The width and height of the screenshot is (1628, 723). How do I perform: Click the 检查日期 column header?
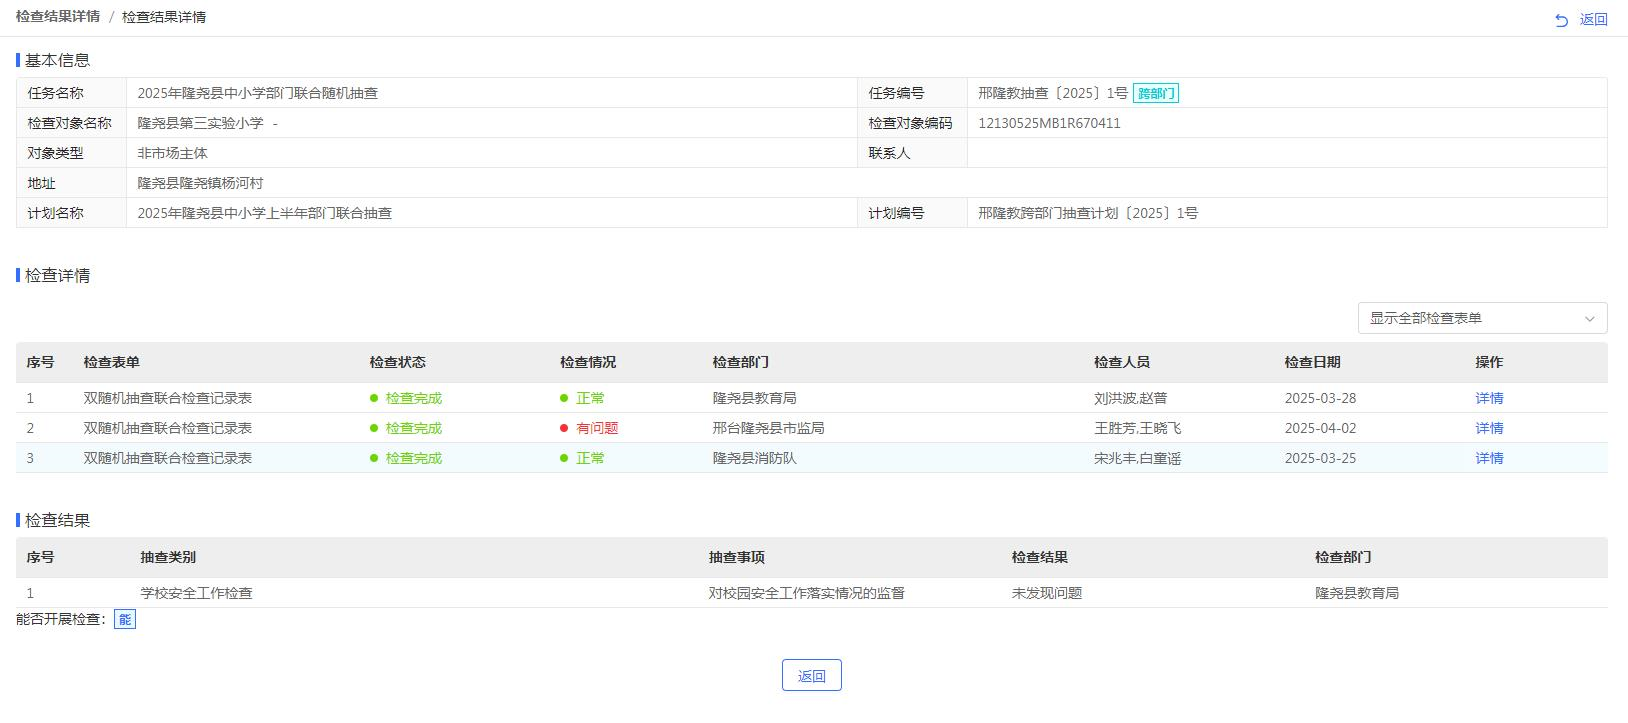[1312, 362]
